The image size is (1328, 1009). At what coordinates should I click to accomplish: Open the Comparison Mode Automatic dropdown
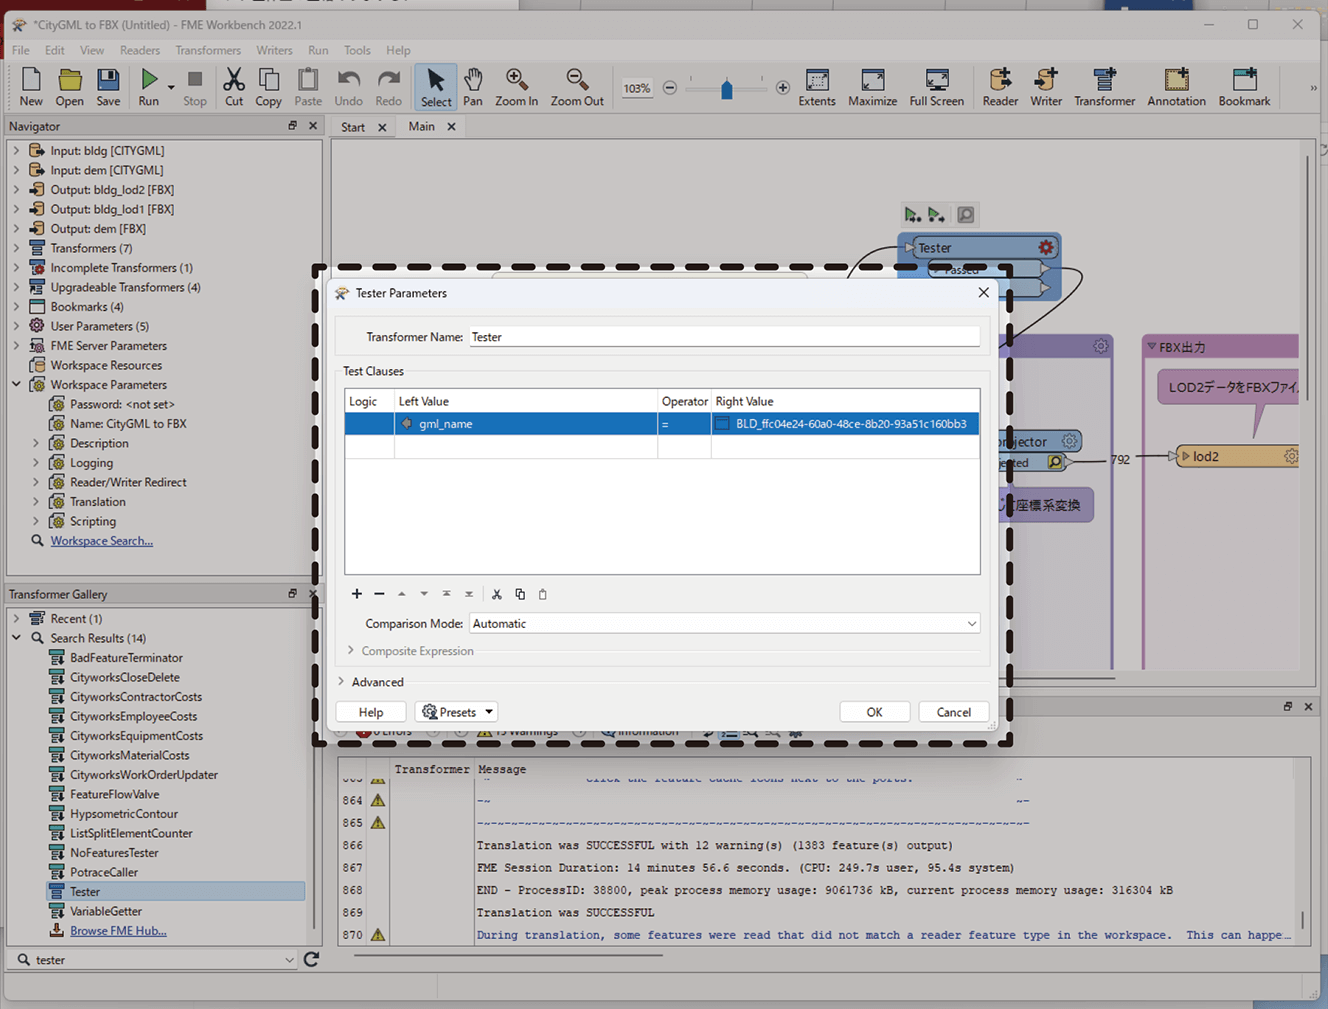pos(725,623)
